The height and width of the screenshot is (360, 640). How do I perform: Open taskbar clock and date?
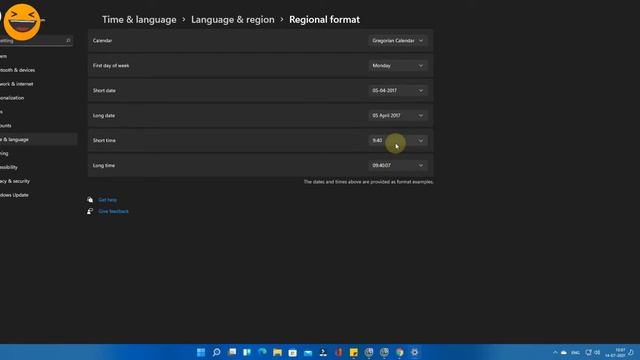(615, 353)
